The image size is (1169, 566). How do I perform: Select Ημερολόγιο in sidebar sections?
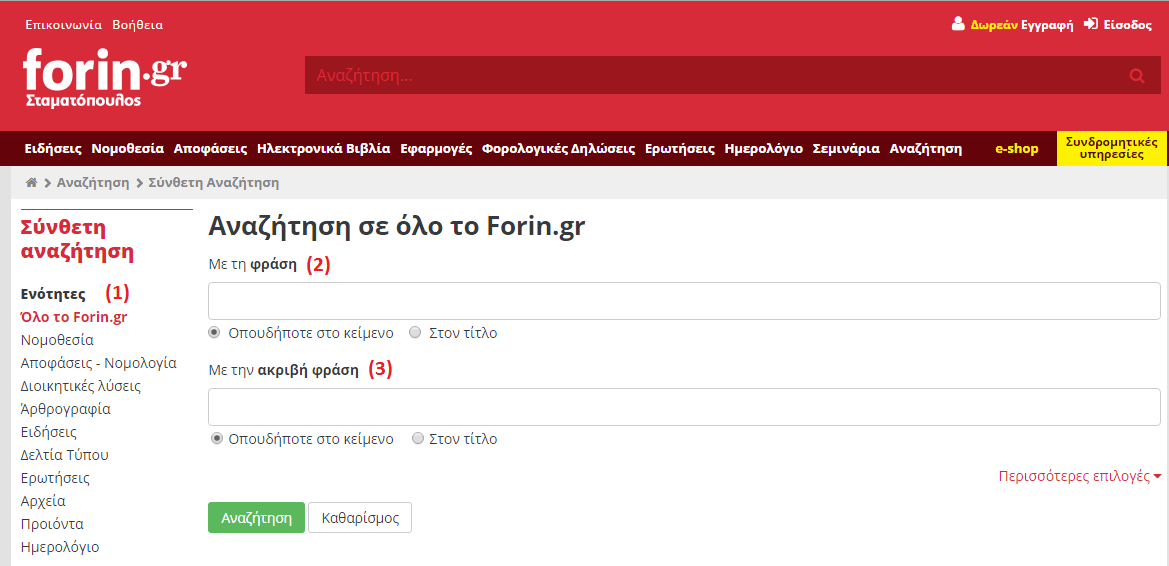coord(60,547)
